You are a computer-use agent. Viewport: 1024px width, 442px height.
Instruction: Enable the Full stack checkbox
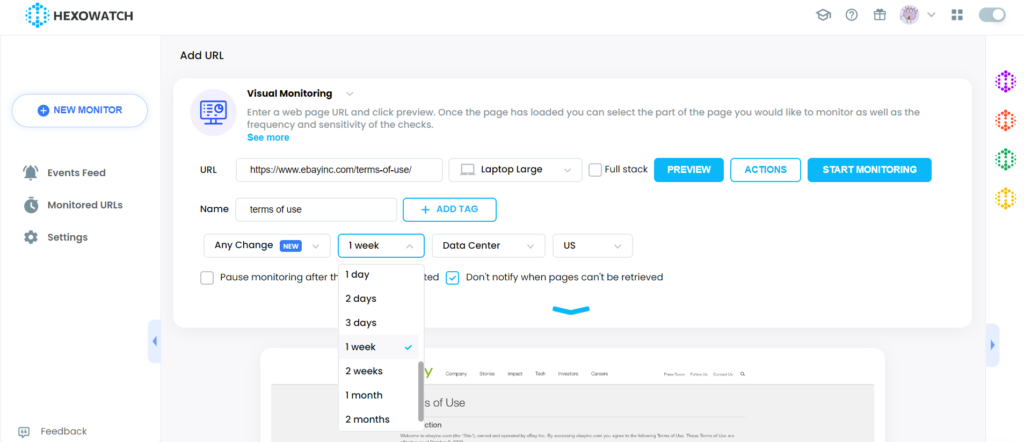(x=595, y=170)
